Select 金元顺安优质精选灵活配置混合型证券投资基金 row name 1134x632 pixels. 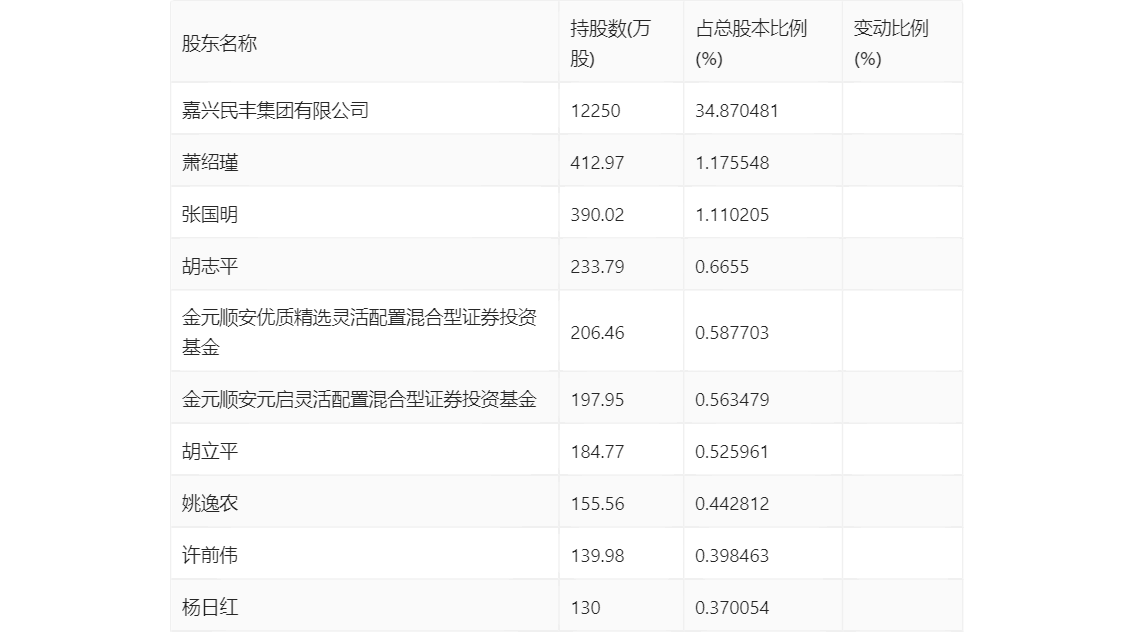359,332
